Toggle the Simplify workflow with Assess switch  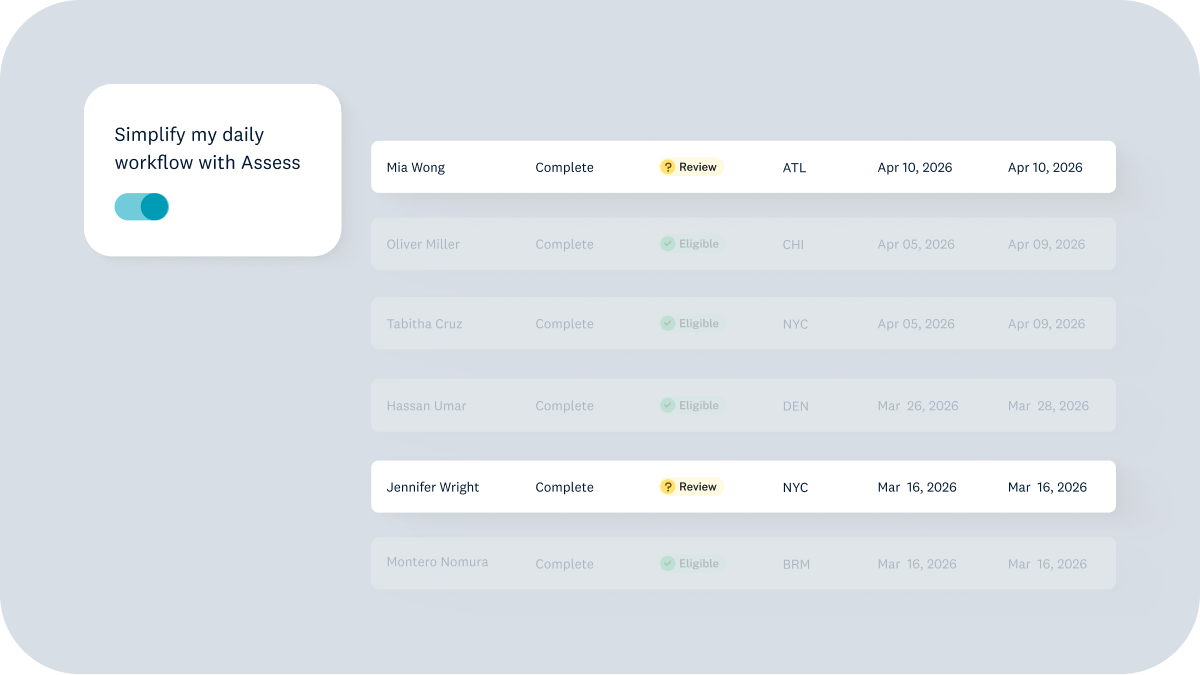click(x=142, y=207)
